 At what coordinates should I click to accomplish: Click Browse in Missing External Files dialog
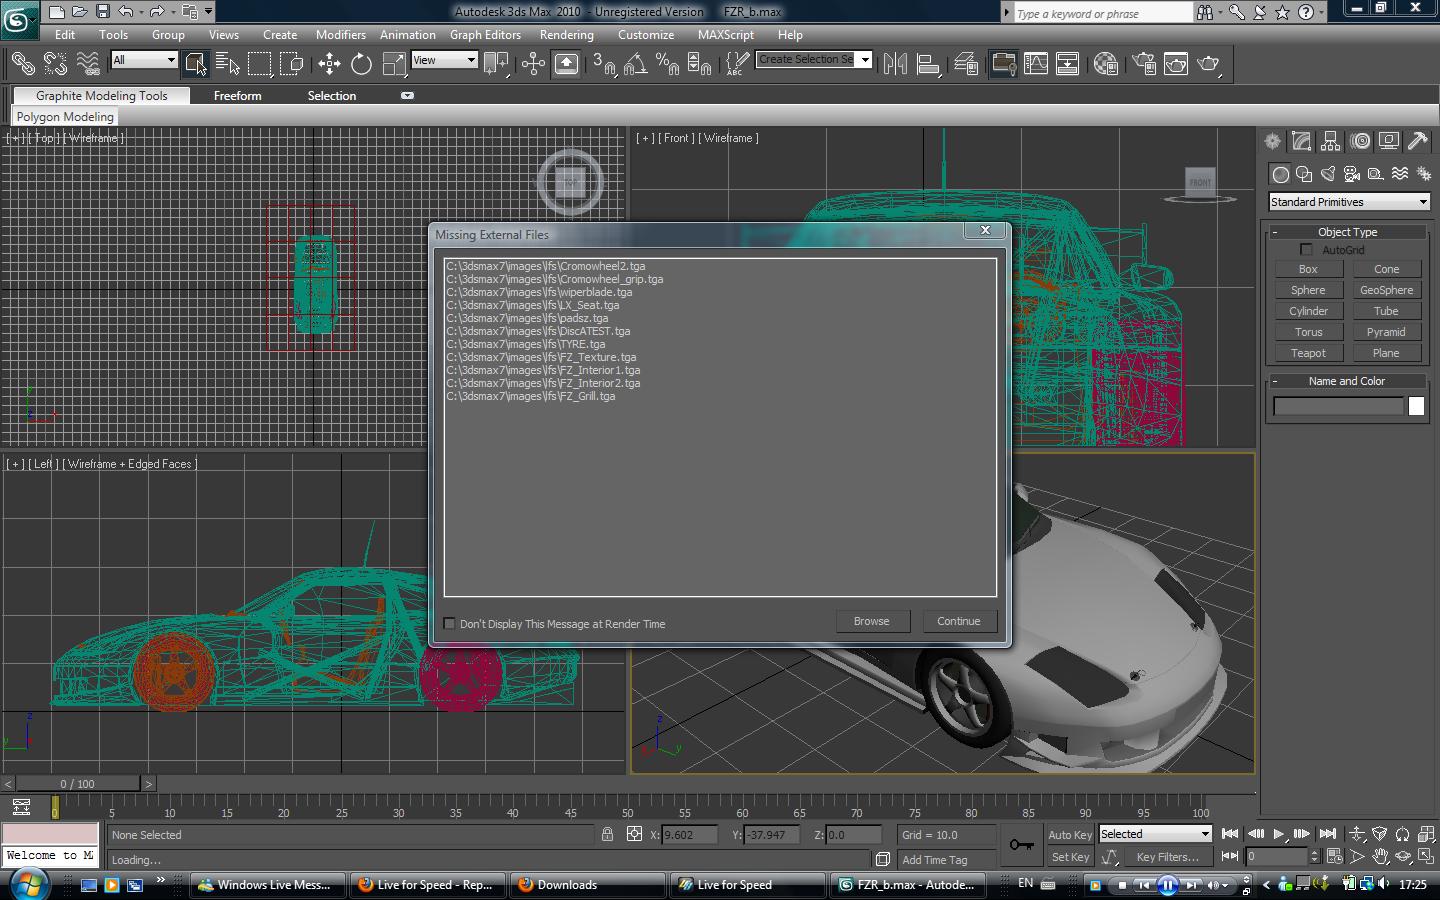pos(871,621)
